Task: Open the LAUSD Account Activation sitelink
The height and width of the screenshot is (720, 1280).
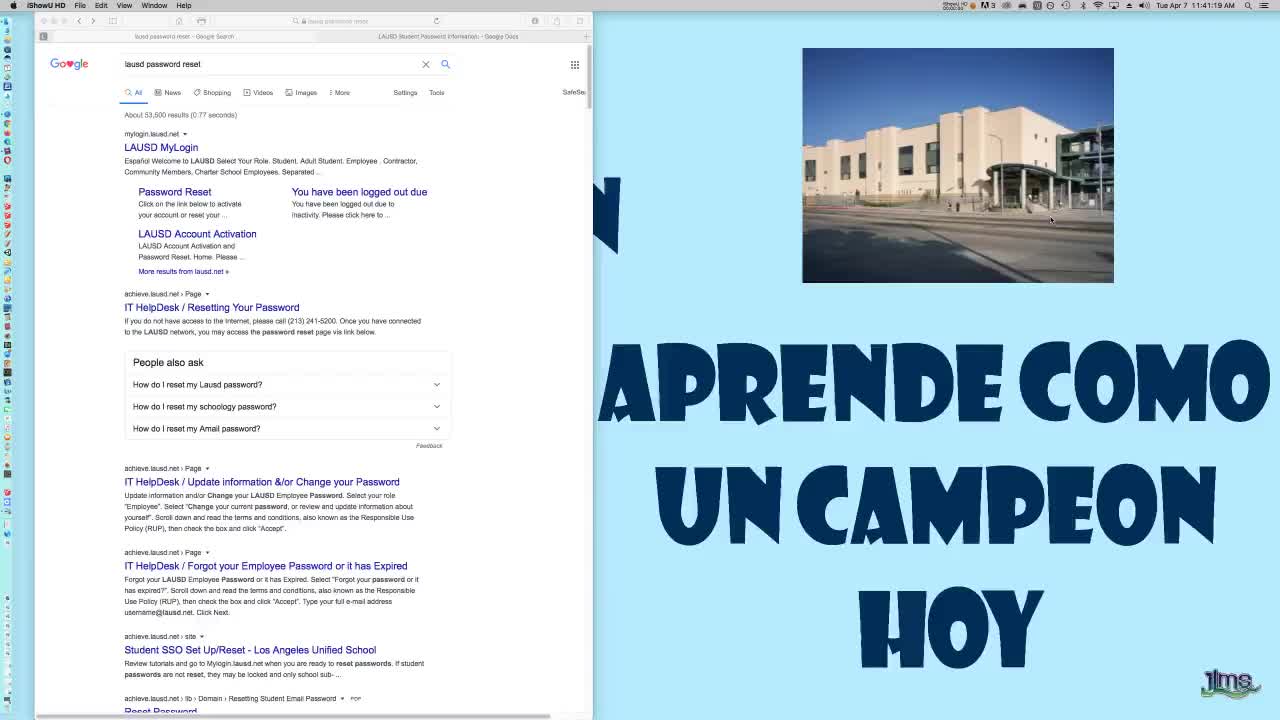Action: (197, 234)
